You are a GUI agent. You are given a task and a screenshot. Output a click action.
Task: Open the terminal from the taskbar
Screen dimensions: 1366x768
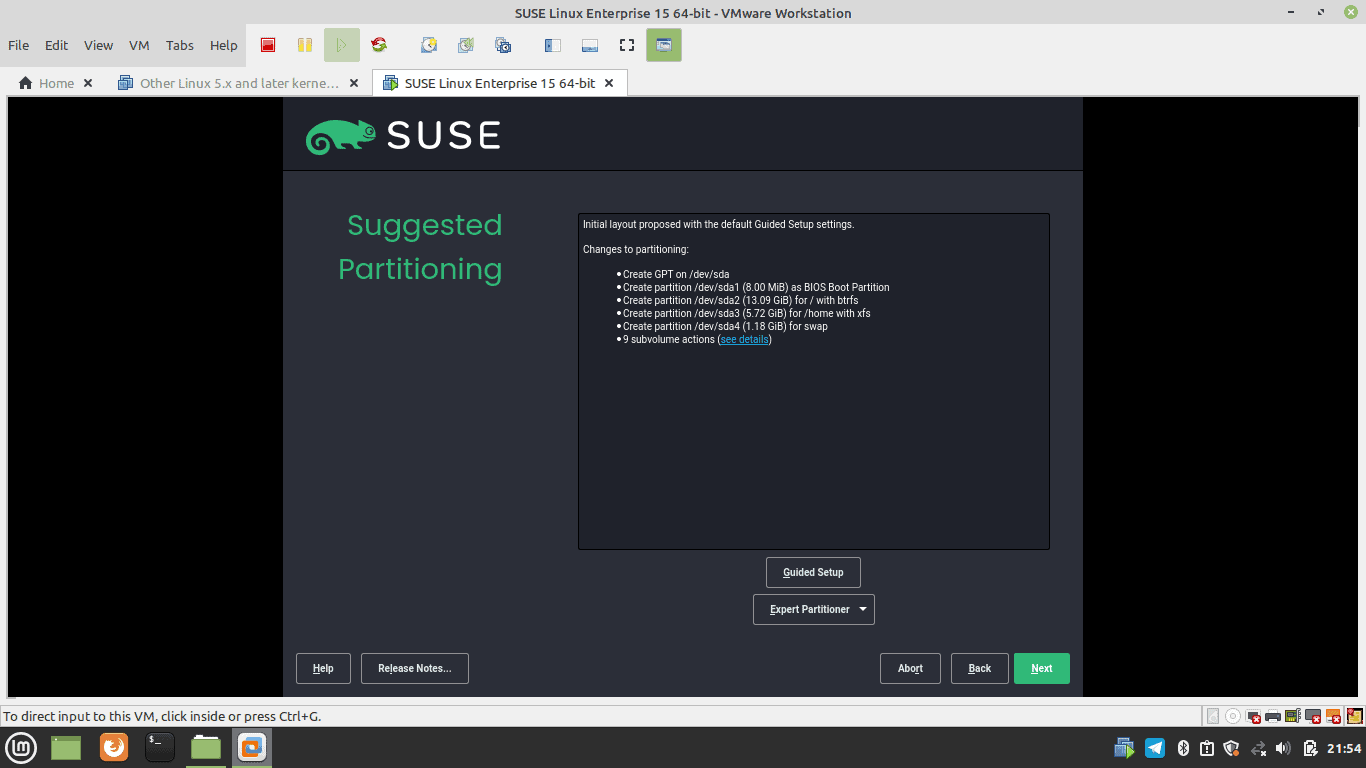click(160, 747)
